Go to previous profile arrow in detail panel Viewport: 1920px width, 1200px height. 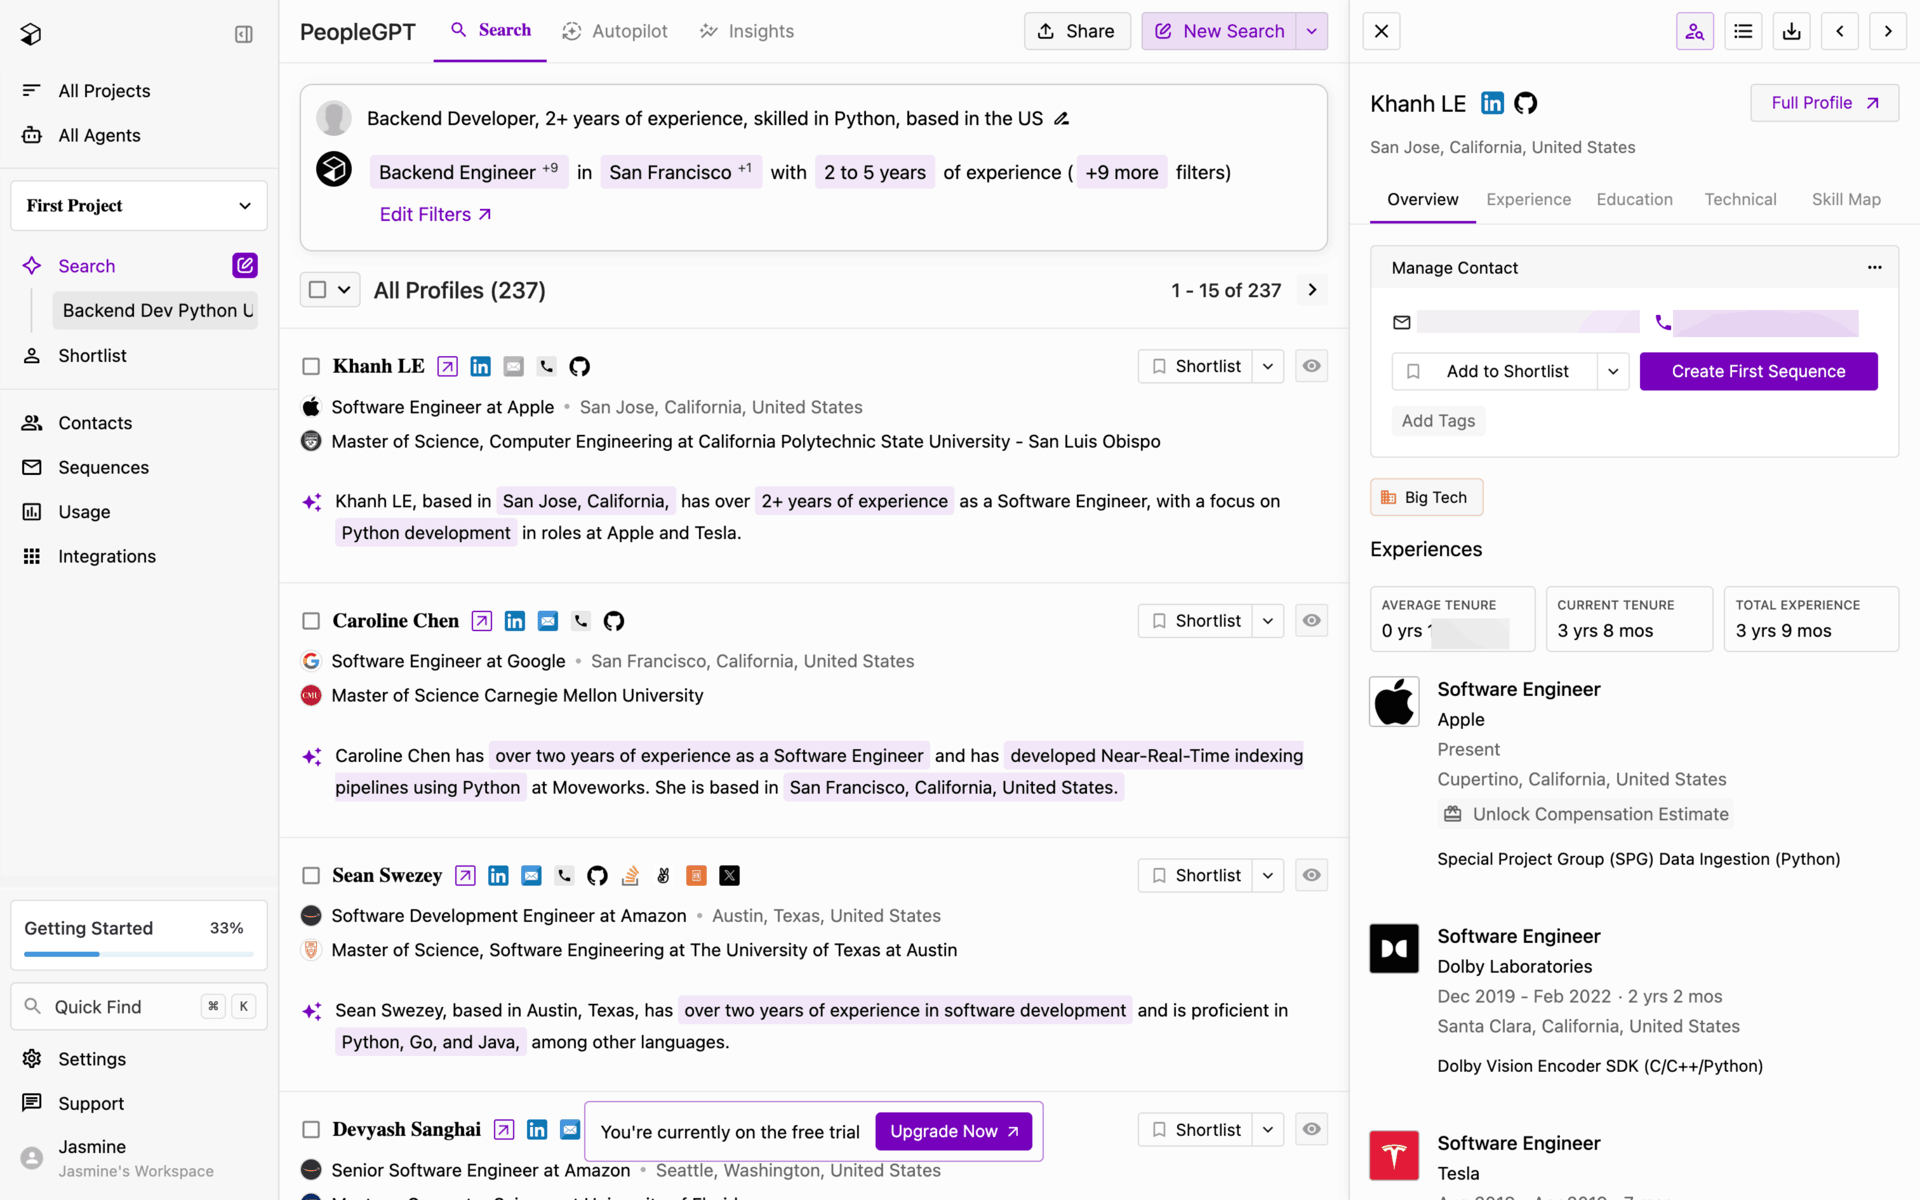(1840, 31)
